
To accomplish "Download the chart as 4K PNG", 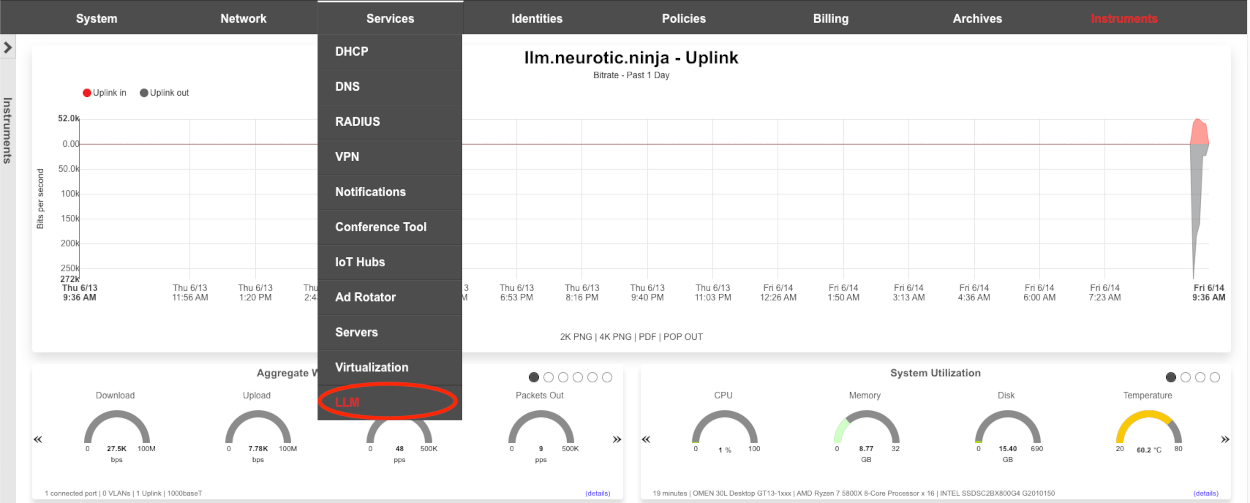I will 615,337.
